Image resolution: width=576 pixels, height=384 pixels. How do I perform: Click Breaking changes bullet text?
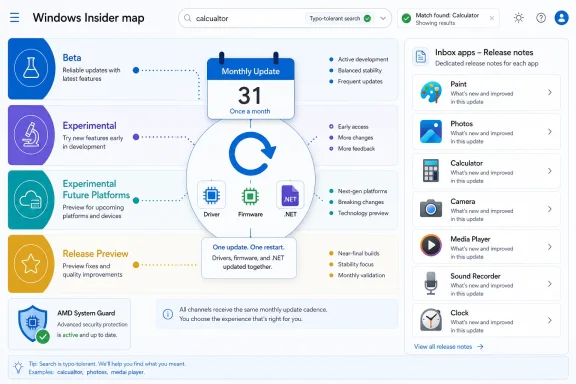[361, 202]
